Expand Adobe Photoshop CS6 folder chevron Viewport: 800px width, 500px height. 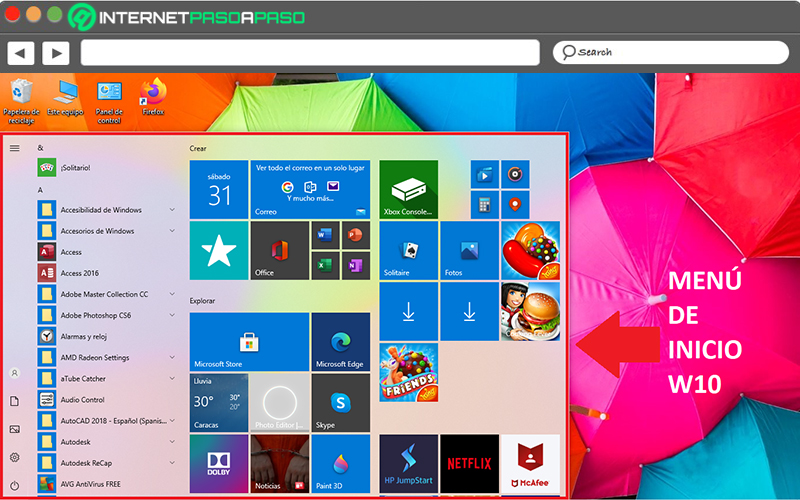pyautogui.click(x=172, y=315)
